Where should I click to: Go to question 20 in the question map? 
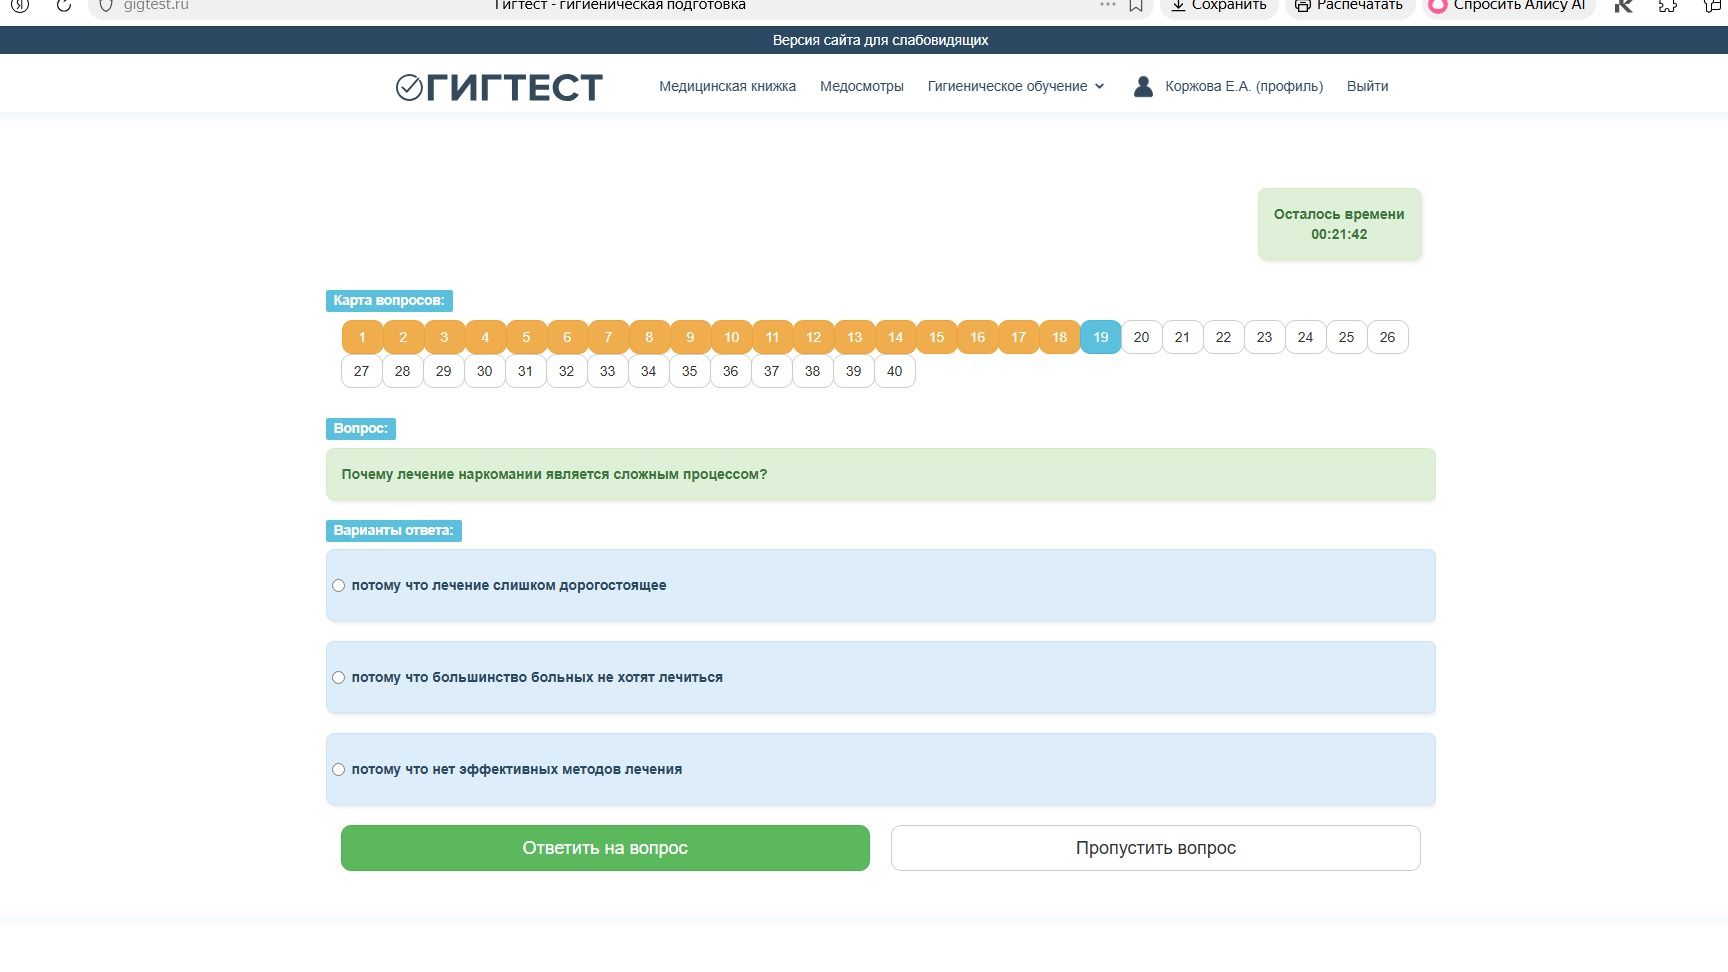[x=1141, y=337]
